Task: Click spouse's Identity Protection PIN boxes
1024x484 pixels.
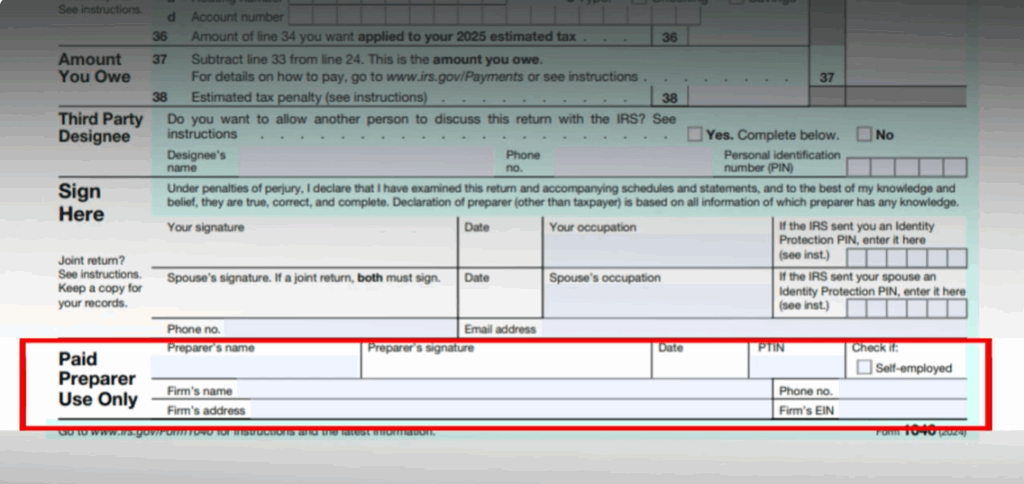Action: point(906,308)
